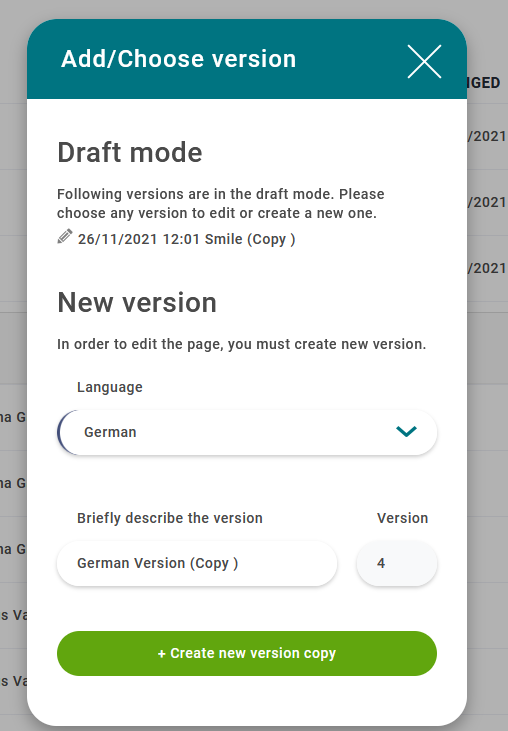Screen dimensions: 508x731
Task: Click the draft mode explanation paragraph
Action: pos(220,204)
